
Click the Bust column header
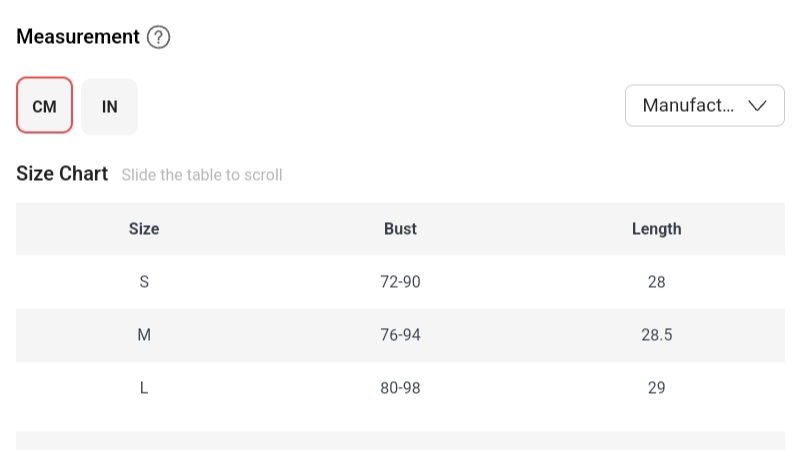click(400, 229)
